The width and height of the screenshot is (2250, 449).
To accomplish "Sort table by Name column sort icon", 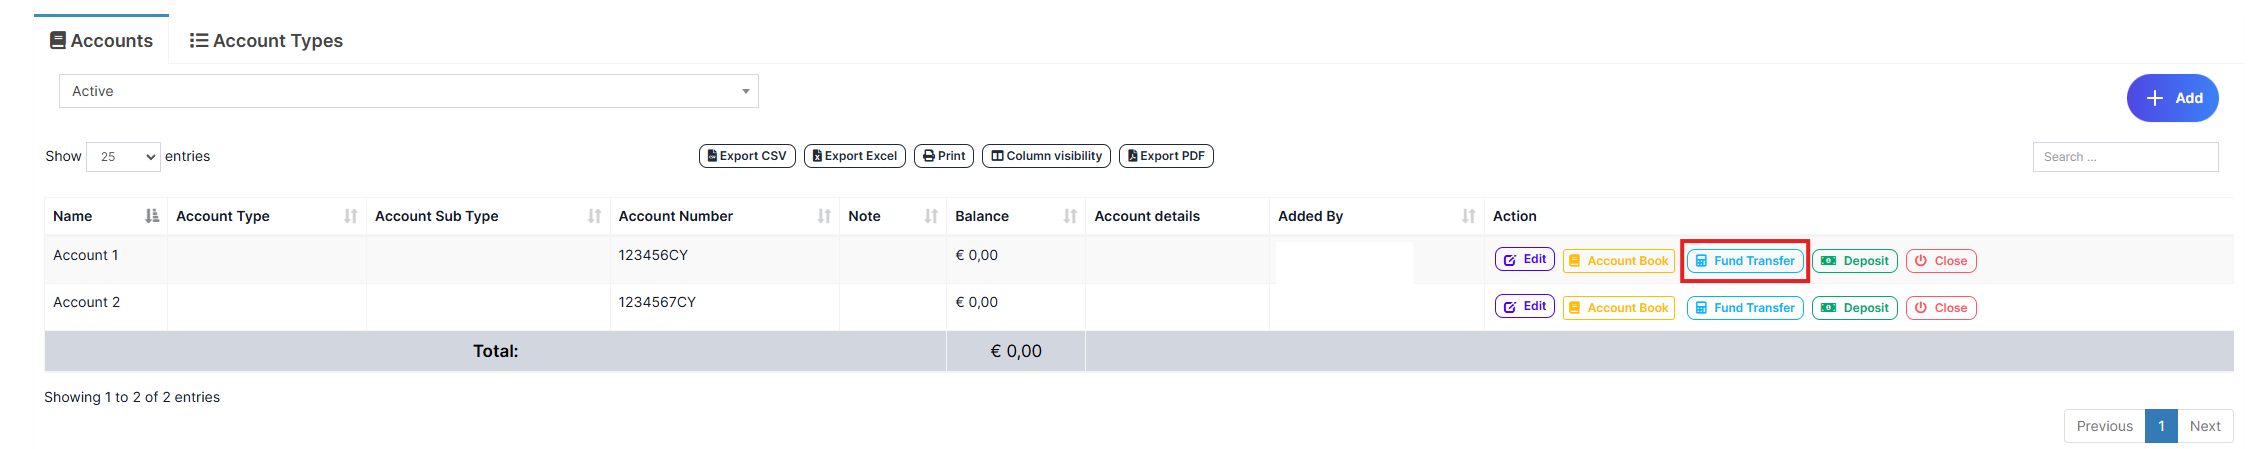I will pyautogui.click(x=152, y=216).
